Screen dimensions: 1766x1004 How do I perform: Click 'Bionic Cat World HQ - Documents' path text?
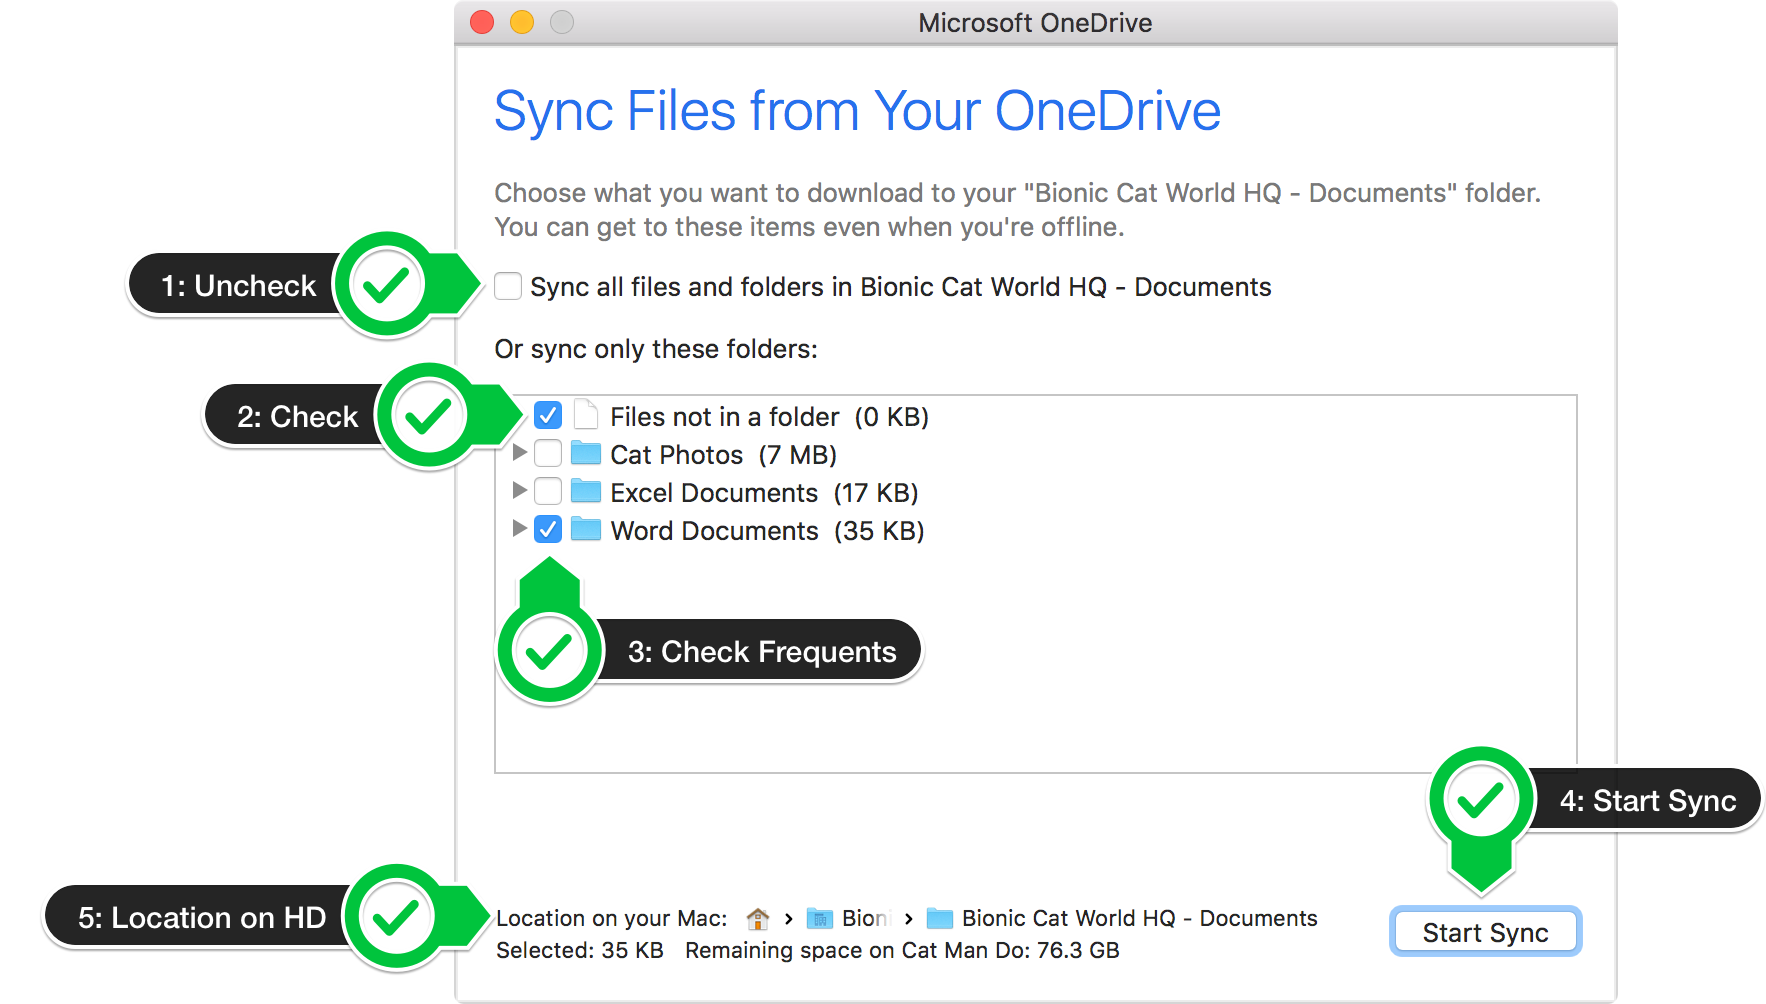1140,918
